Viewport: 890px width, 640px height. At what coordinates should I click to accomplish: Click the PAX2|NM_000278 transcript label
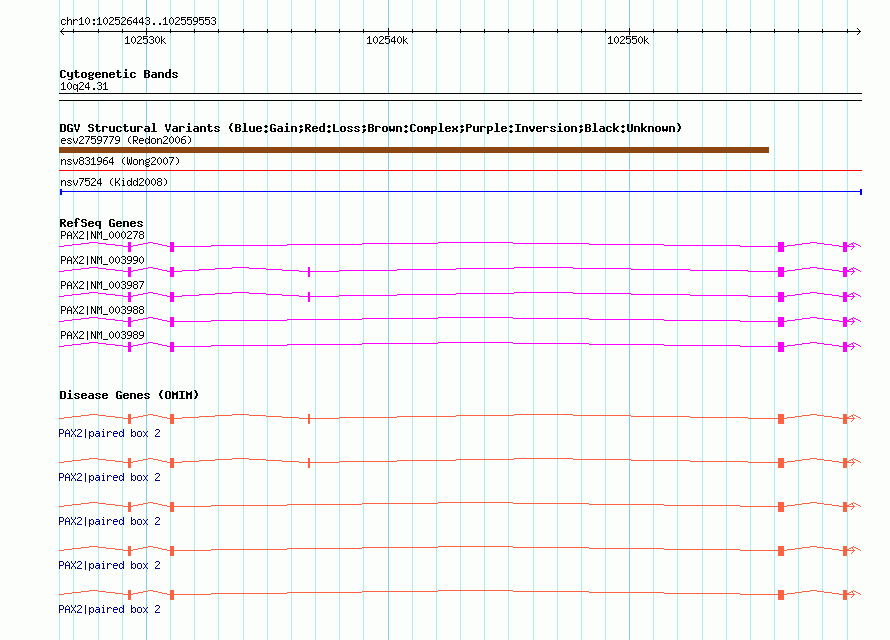[x=102, y=235]
